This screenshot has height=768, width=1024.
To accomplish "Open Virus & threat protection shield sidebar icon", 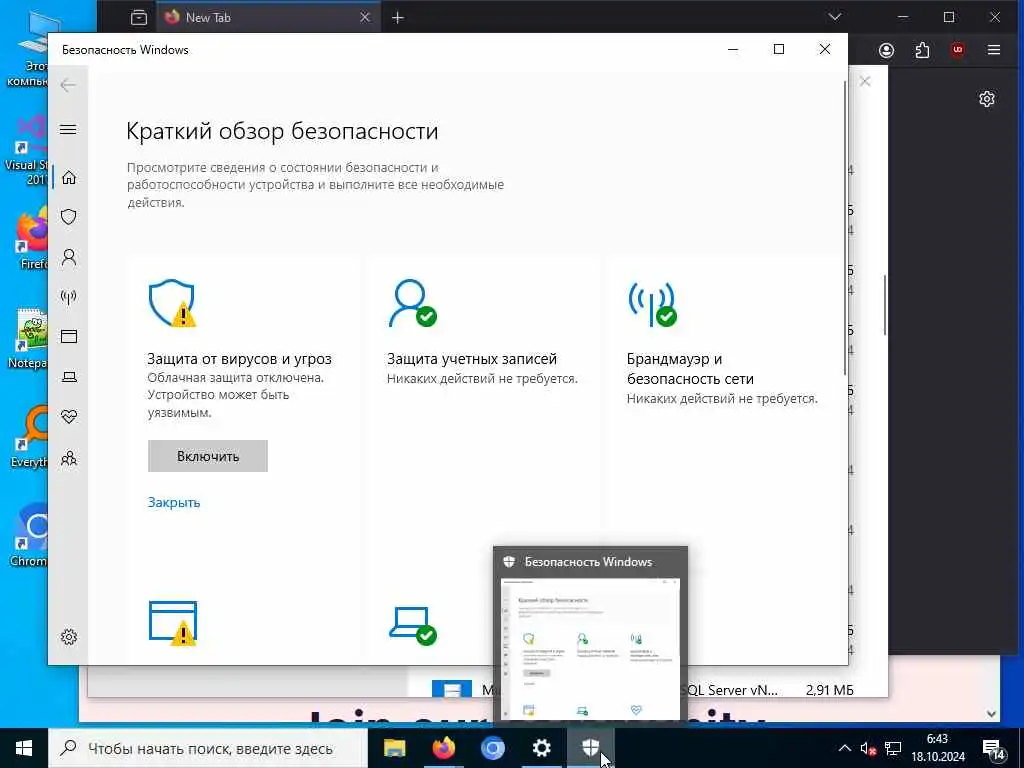I will [x=69, y=217].
